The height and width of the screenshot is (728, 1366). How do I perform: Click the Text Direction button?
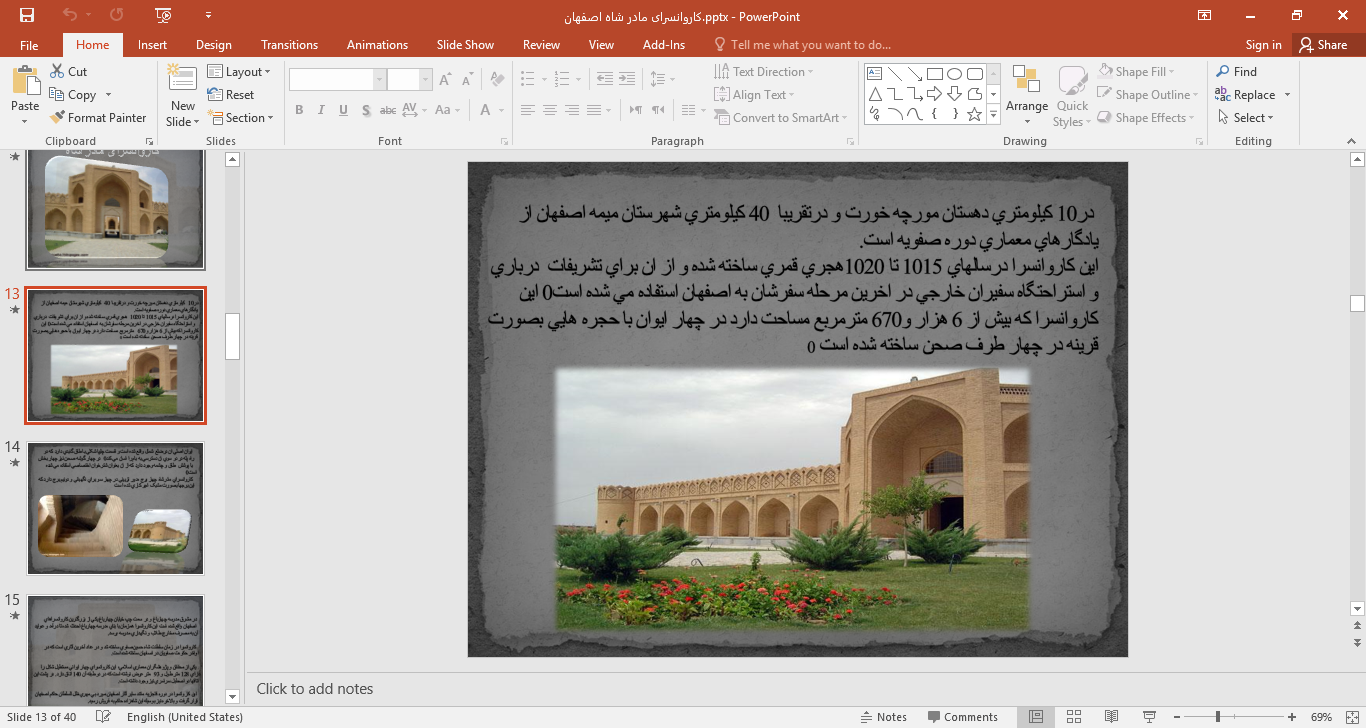tap(763, 72)
